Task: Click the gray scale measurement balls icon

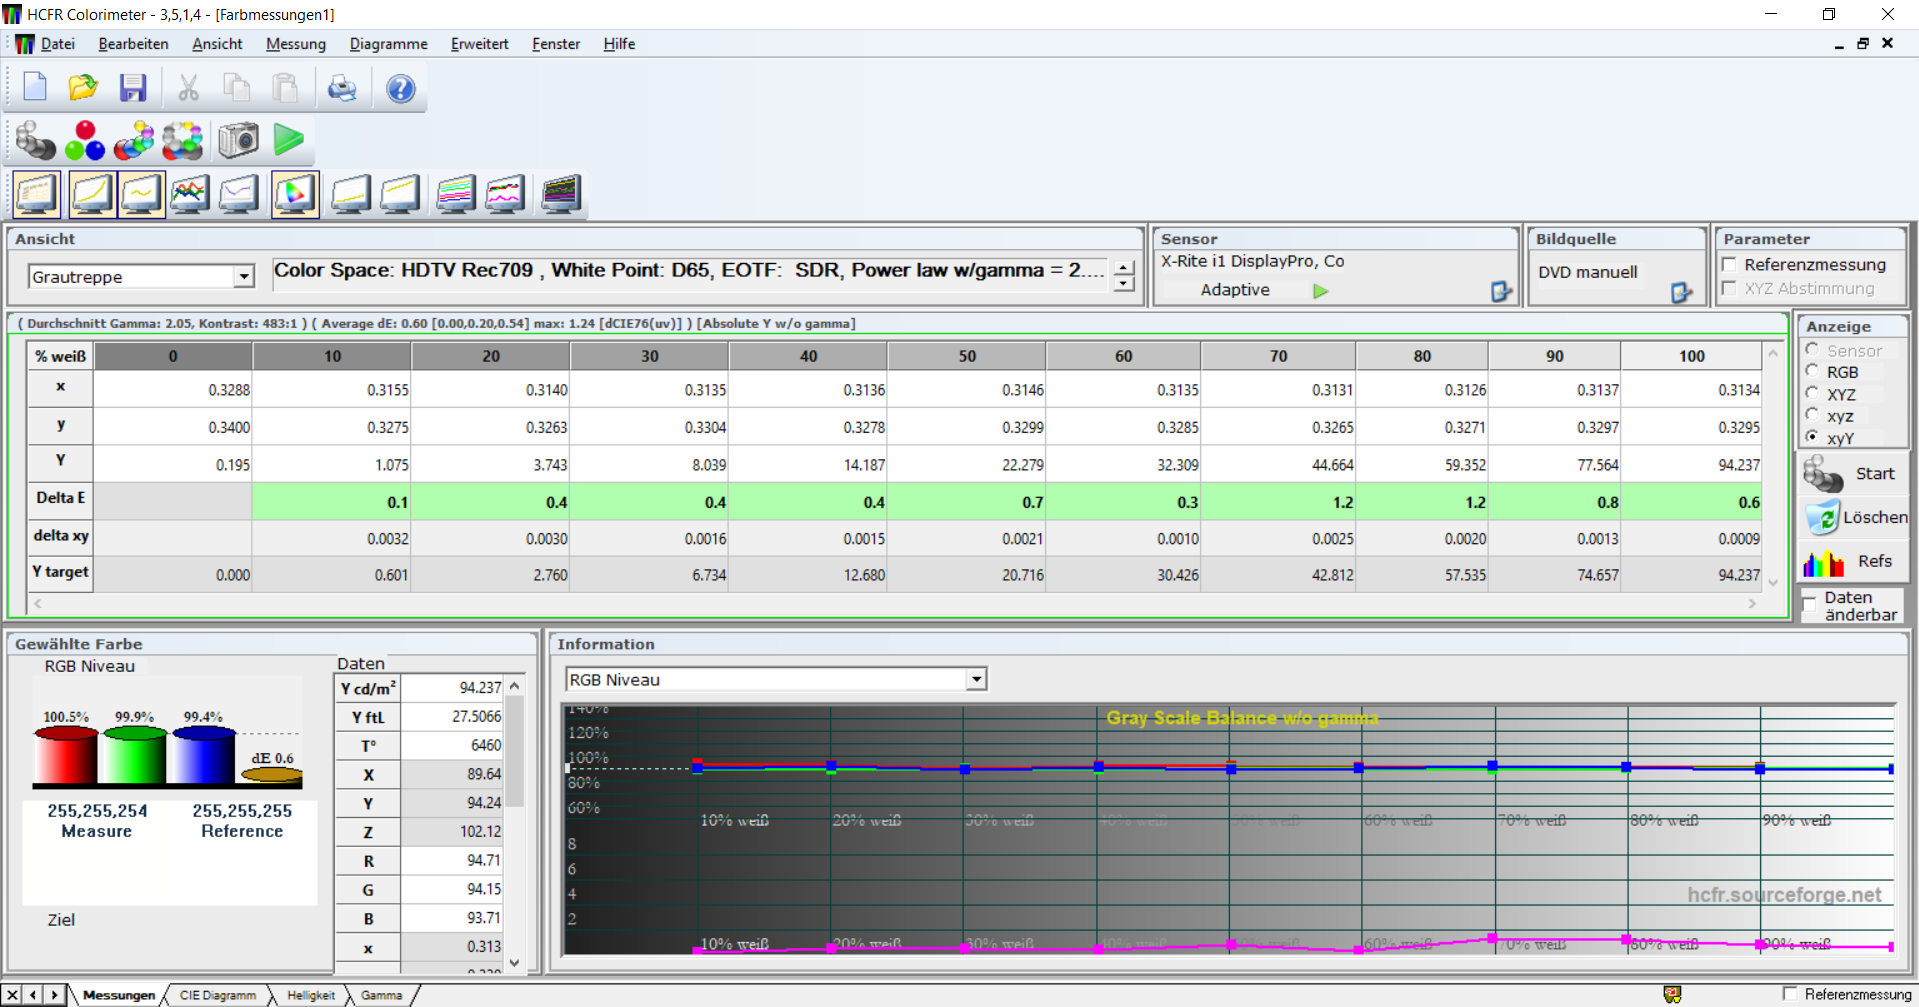Action: click(x=35, y=141)
